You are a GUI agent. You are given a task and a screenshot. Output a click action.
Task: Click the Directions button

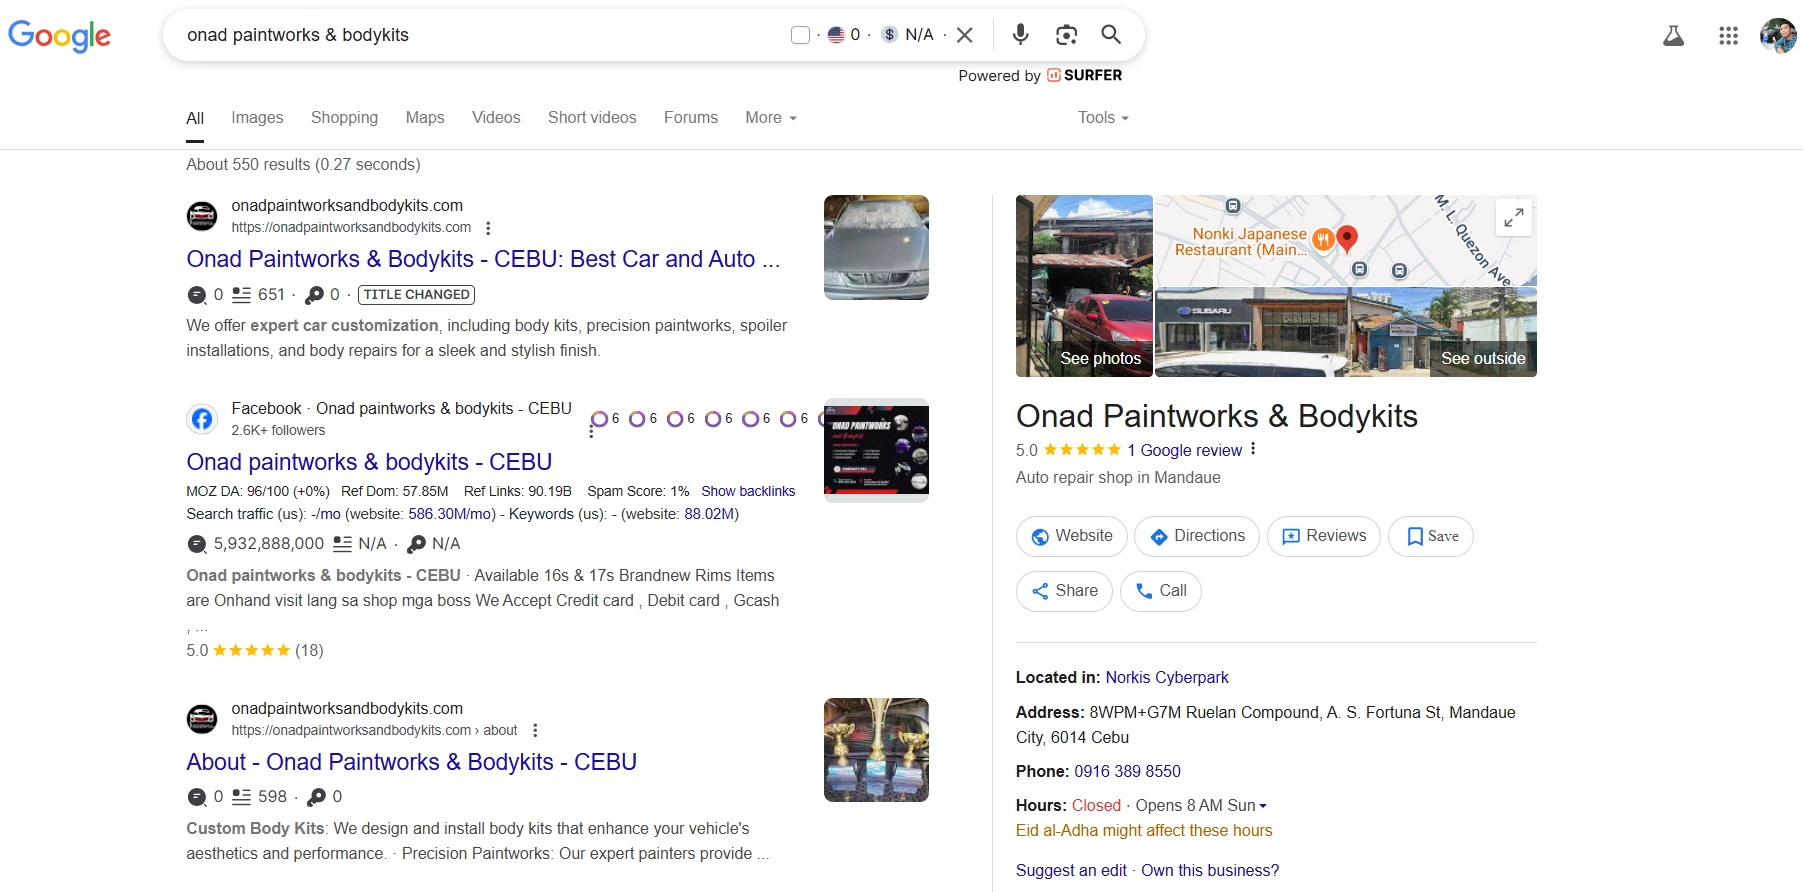1197,536
